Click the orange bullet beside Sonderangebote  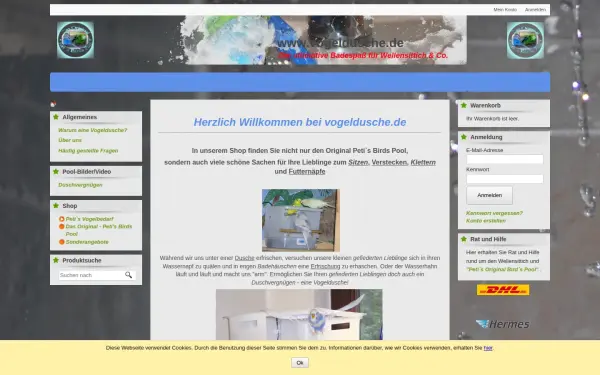coord(61,242)
